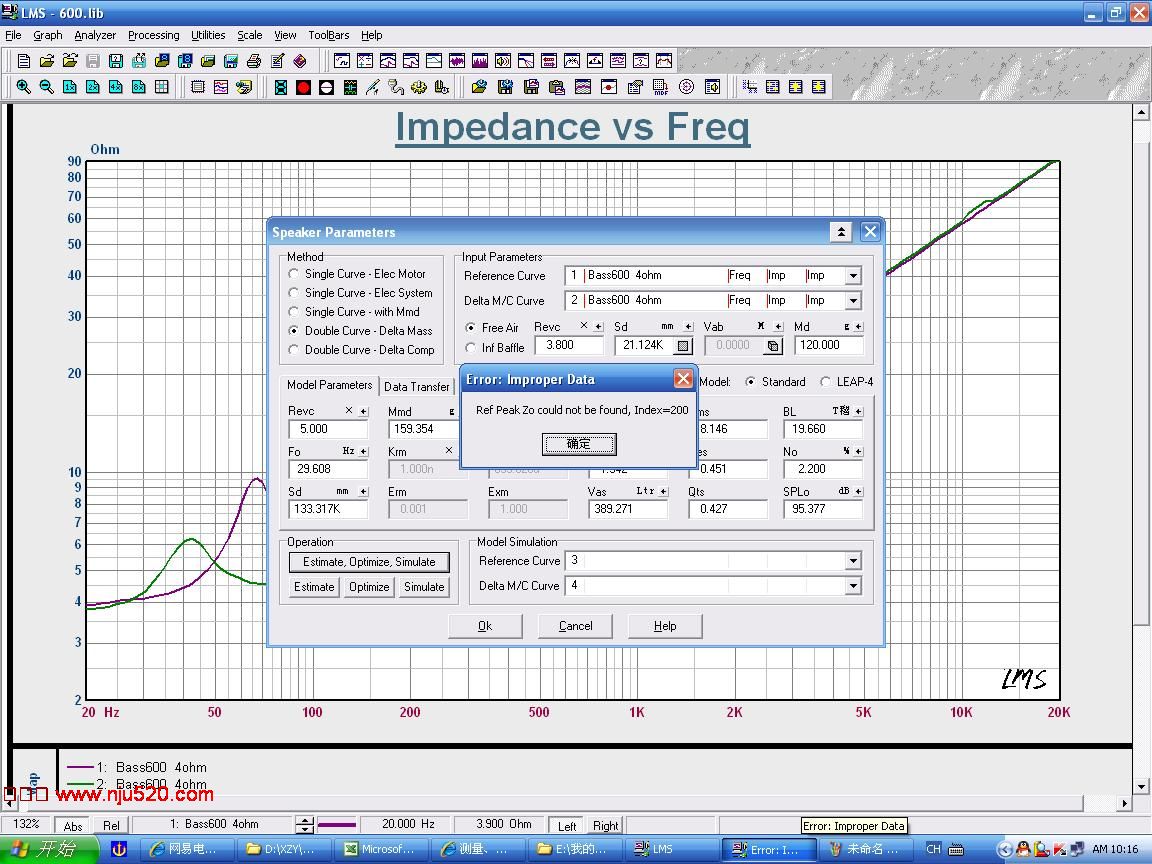Click Estimate, Optimize, Simulate button
The width and height of the screenshot is (1152, 864).
pyautogui.click(x=369, y=562)
